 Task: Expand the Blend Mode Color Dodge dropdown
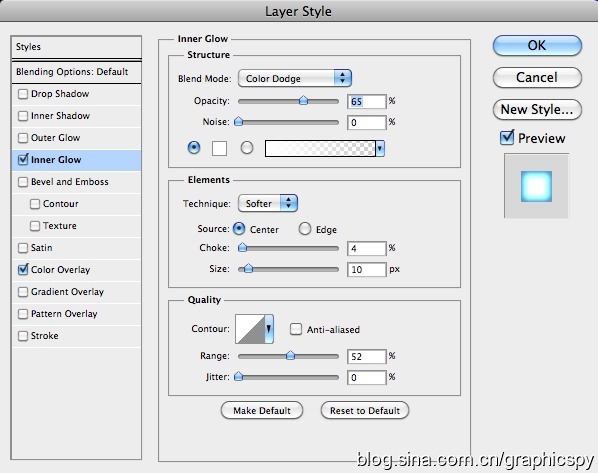(x=295, y=78)
